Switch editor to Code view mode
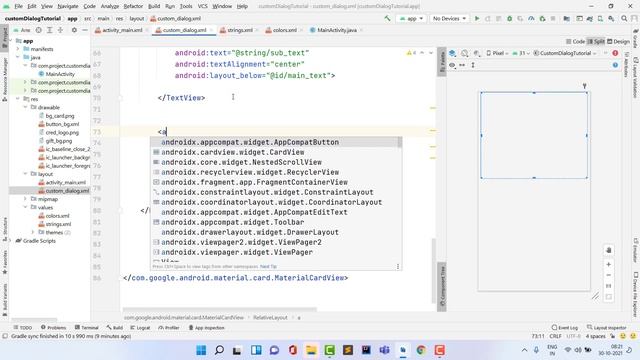 (576, 42)
